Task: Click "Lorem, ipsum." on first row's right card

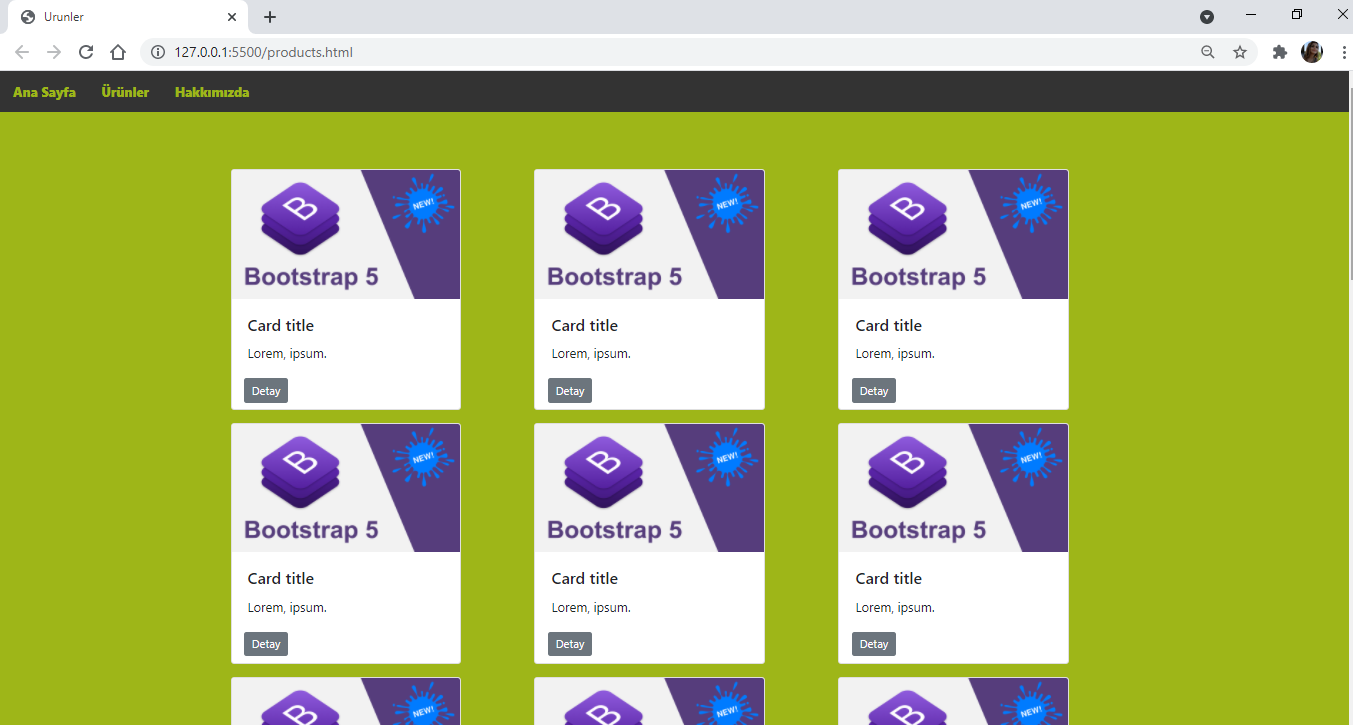Action: [895, 354]
